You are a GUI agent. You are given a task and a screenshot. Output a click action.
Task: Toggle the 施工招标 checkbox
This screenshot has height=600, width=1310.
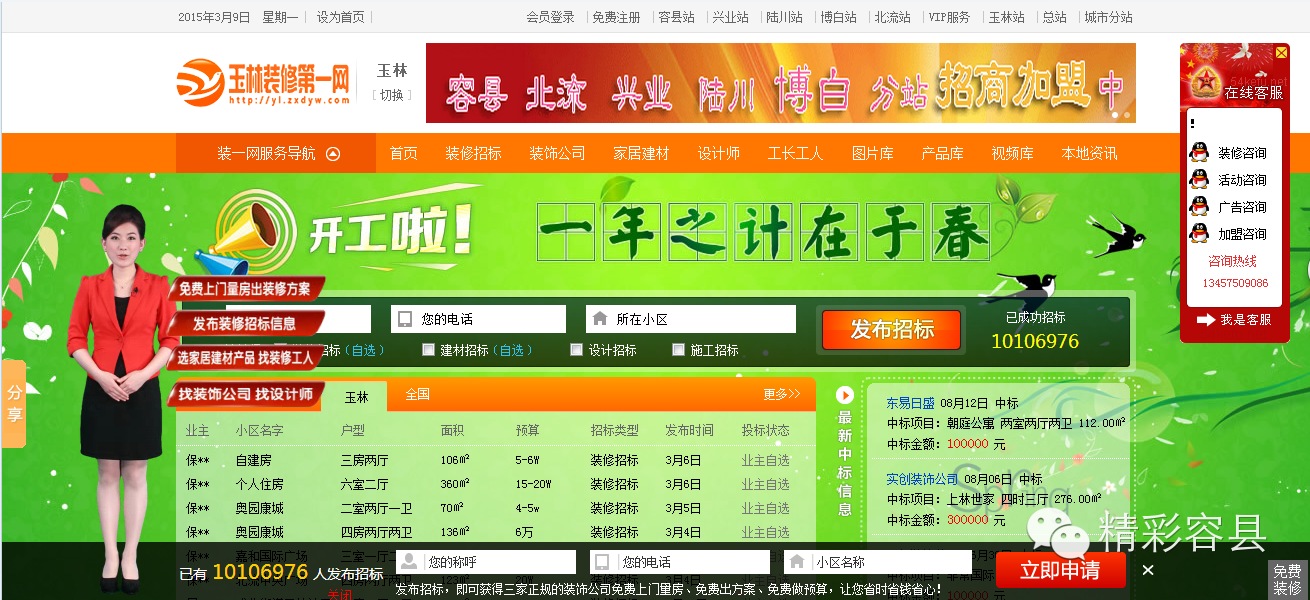click(678, 350)
